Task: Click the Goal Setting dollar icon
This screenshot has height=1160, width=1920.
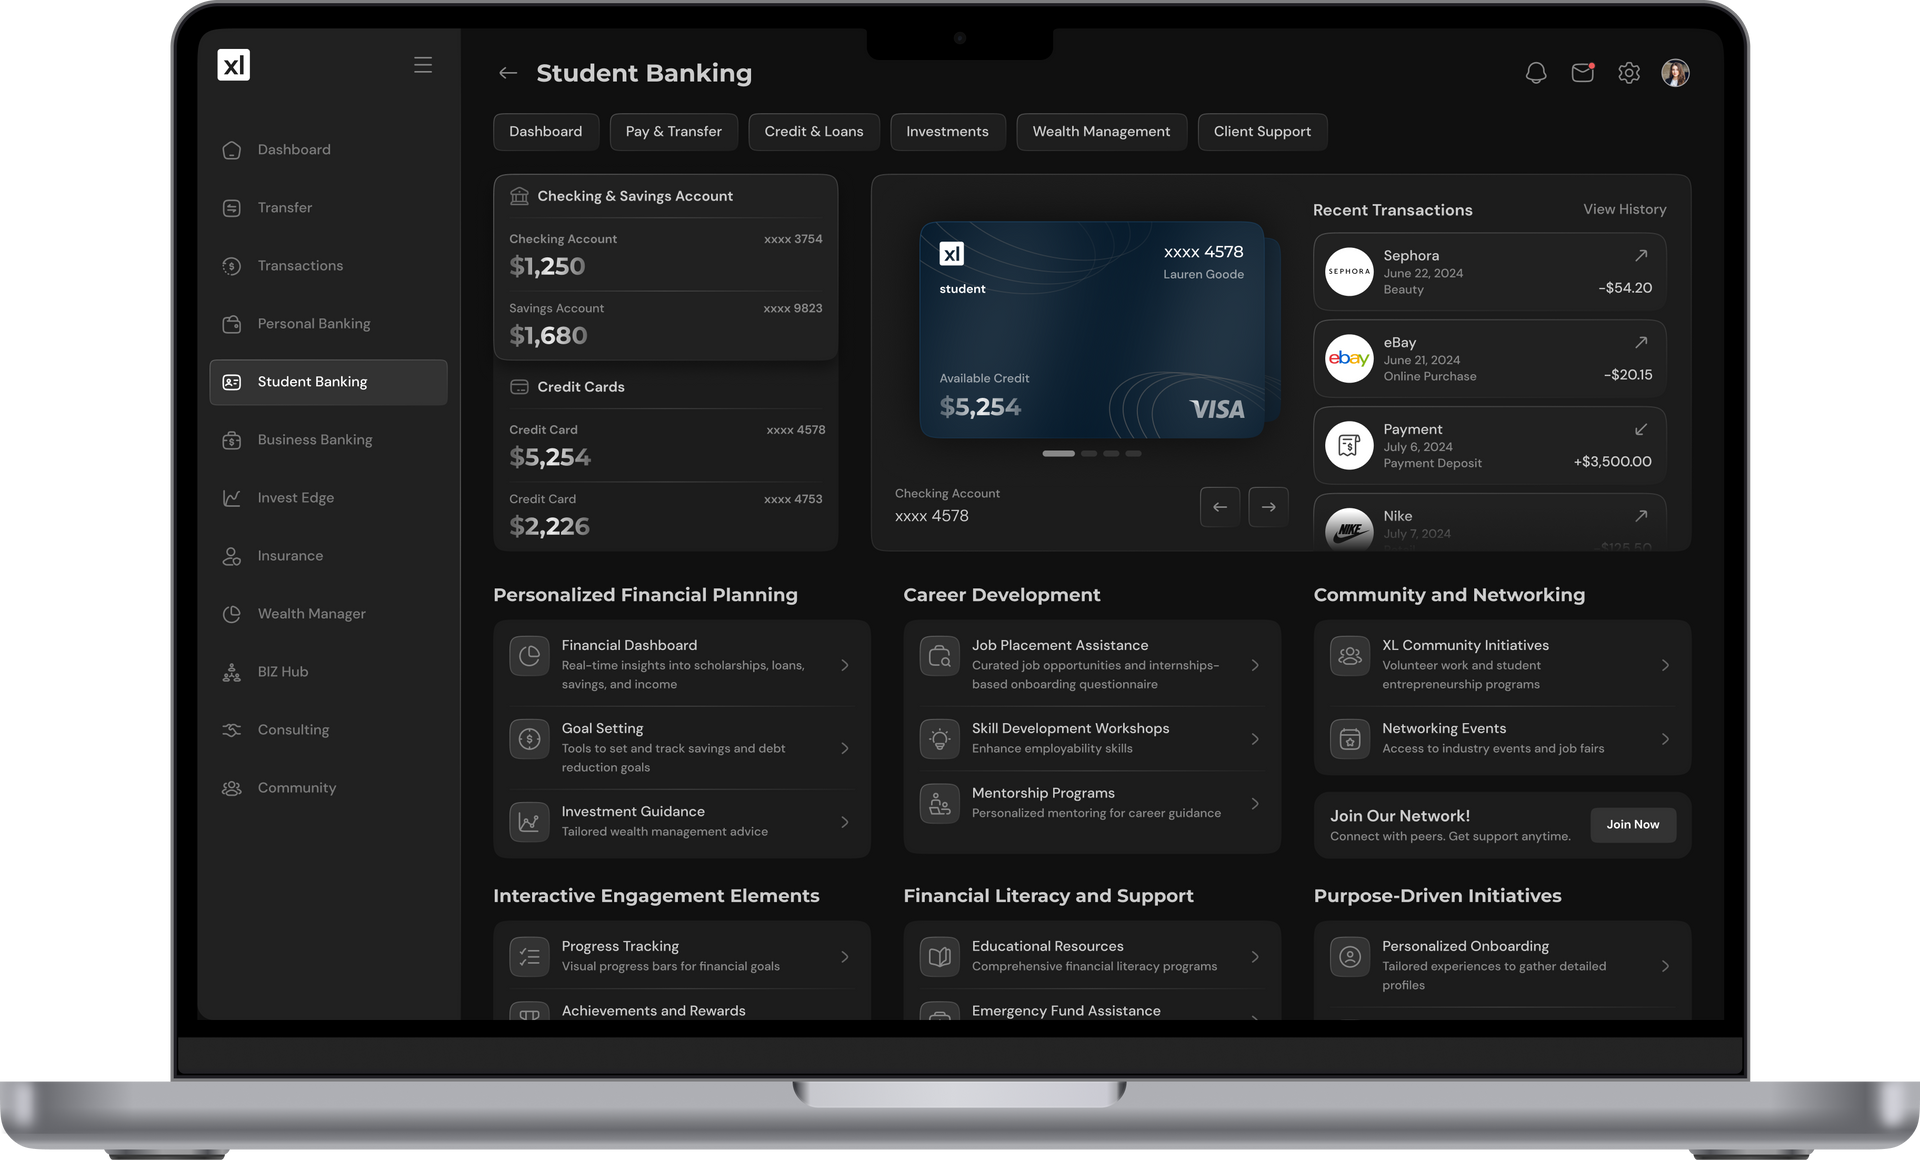Action: [x=530, y=739]
